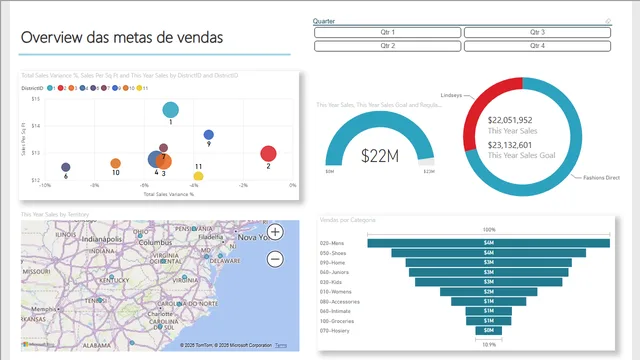Select DistrictID 2 red legend swatch
640x360 pixels.
click(60, 88)
